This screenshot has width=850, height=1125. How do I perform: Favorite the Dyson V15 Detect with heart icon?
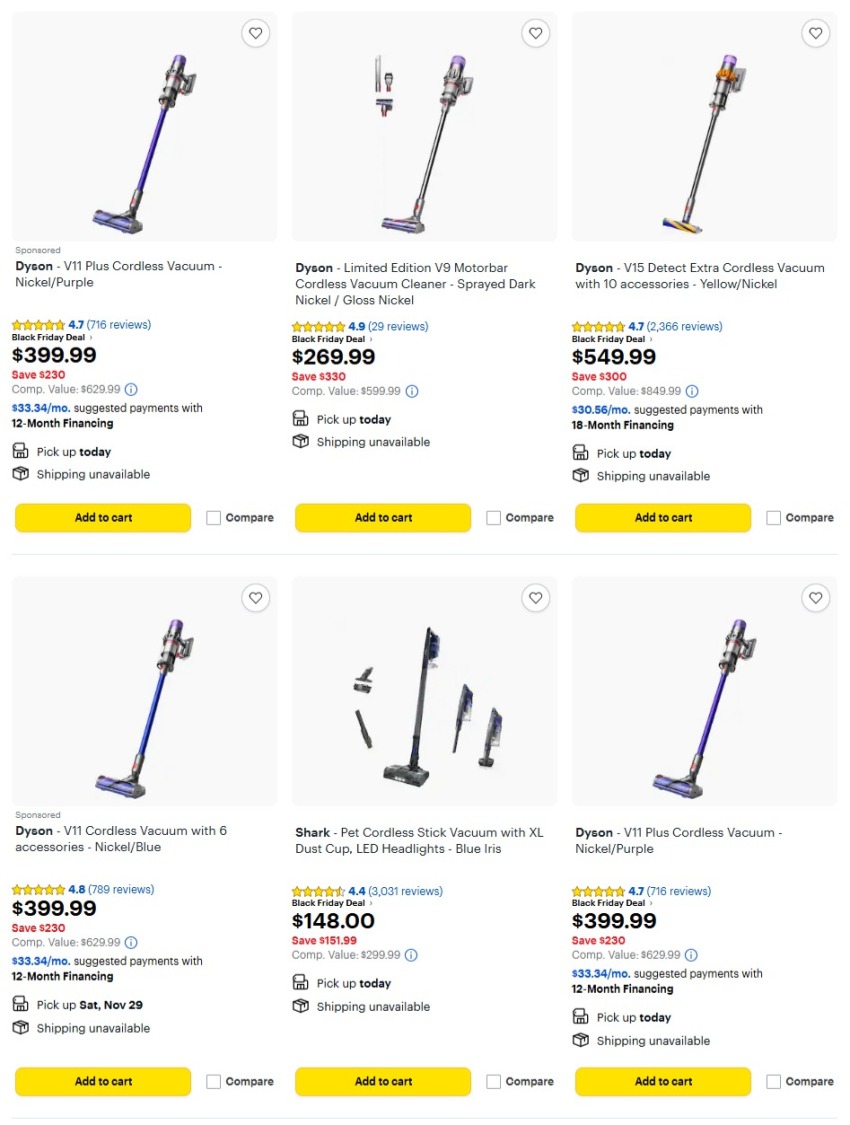coord(816,33)
